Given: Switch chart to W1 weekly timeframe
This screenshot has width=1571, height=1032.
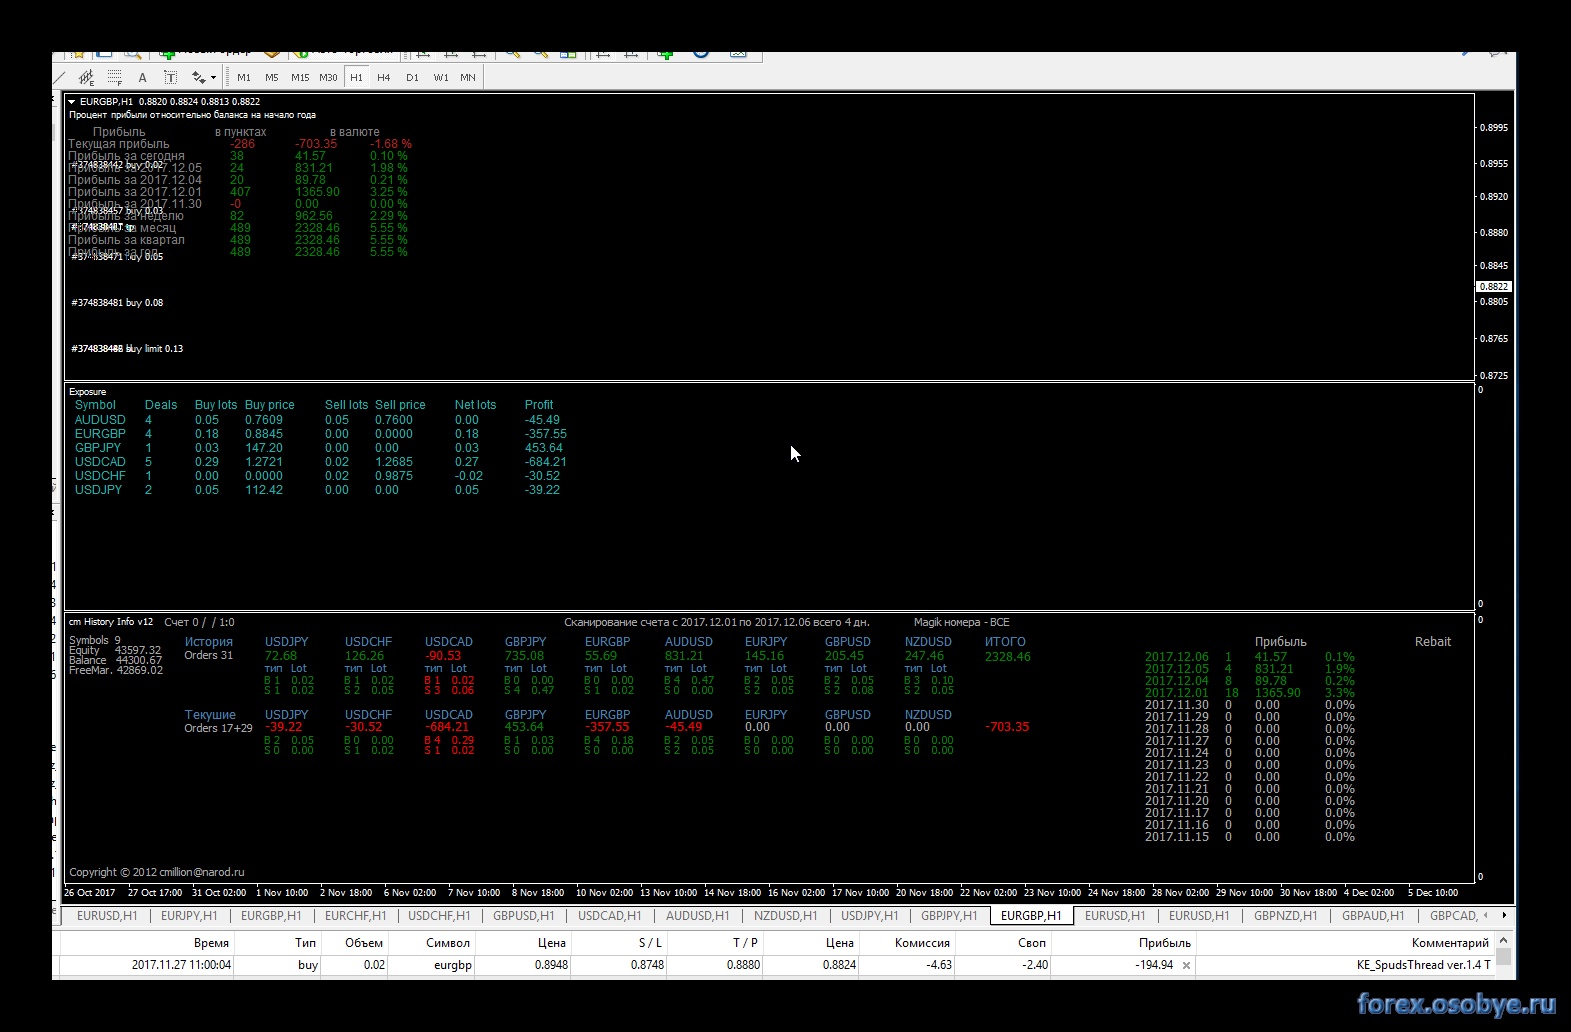Looking at the screenshot, I should (x=441, y=77).
